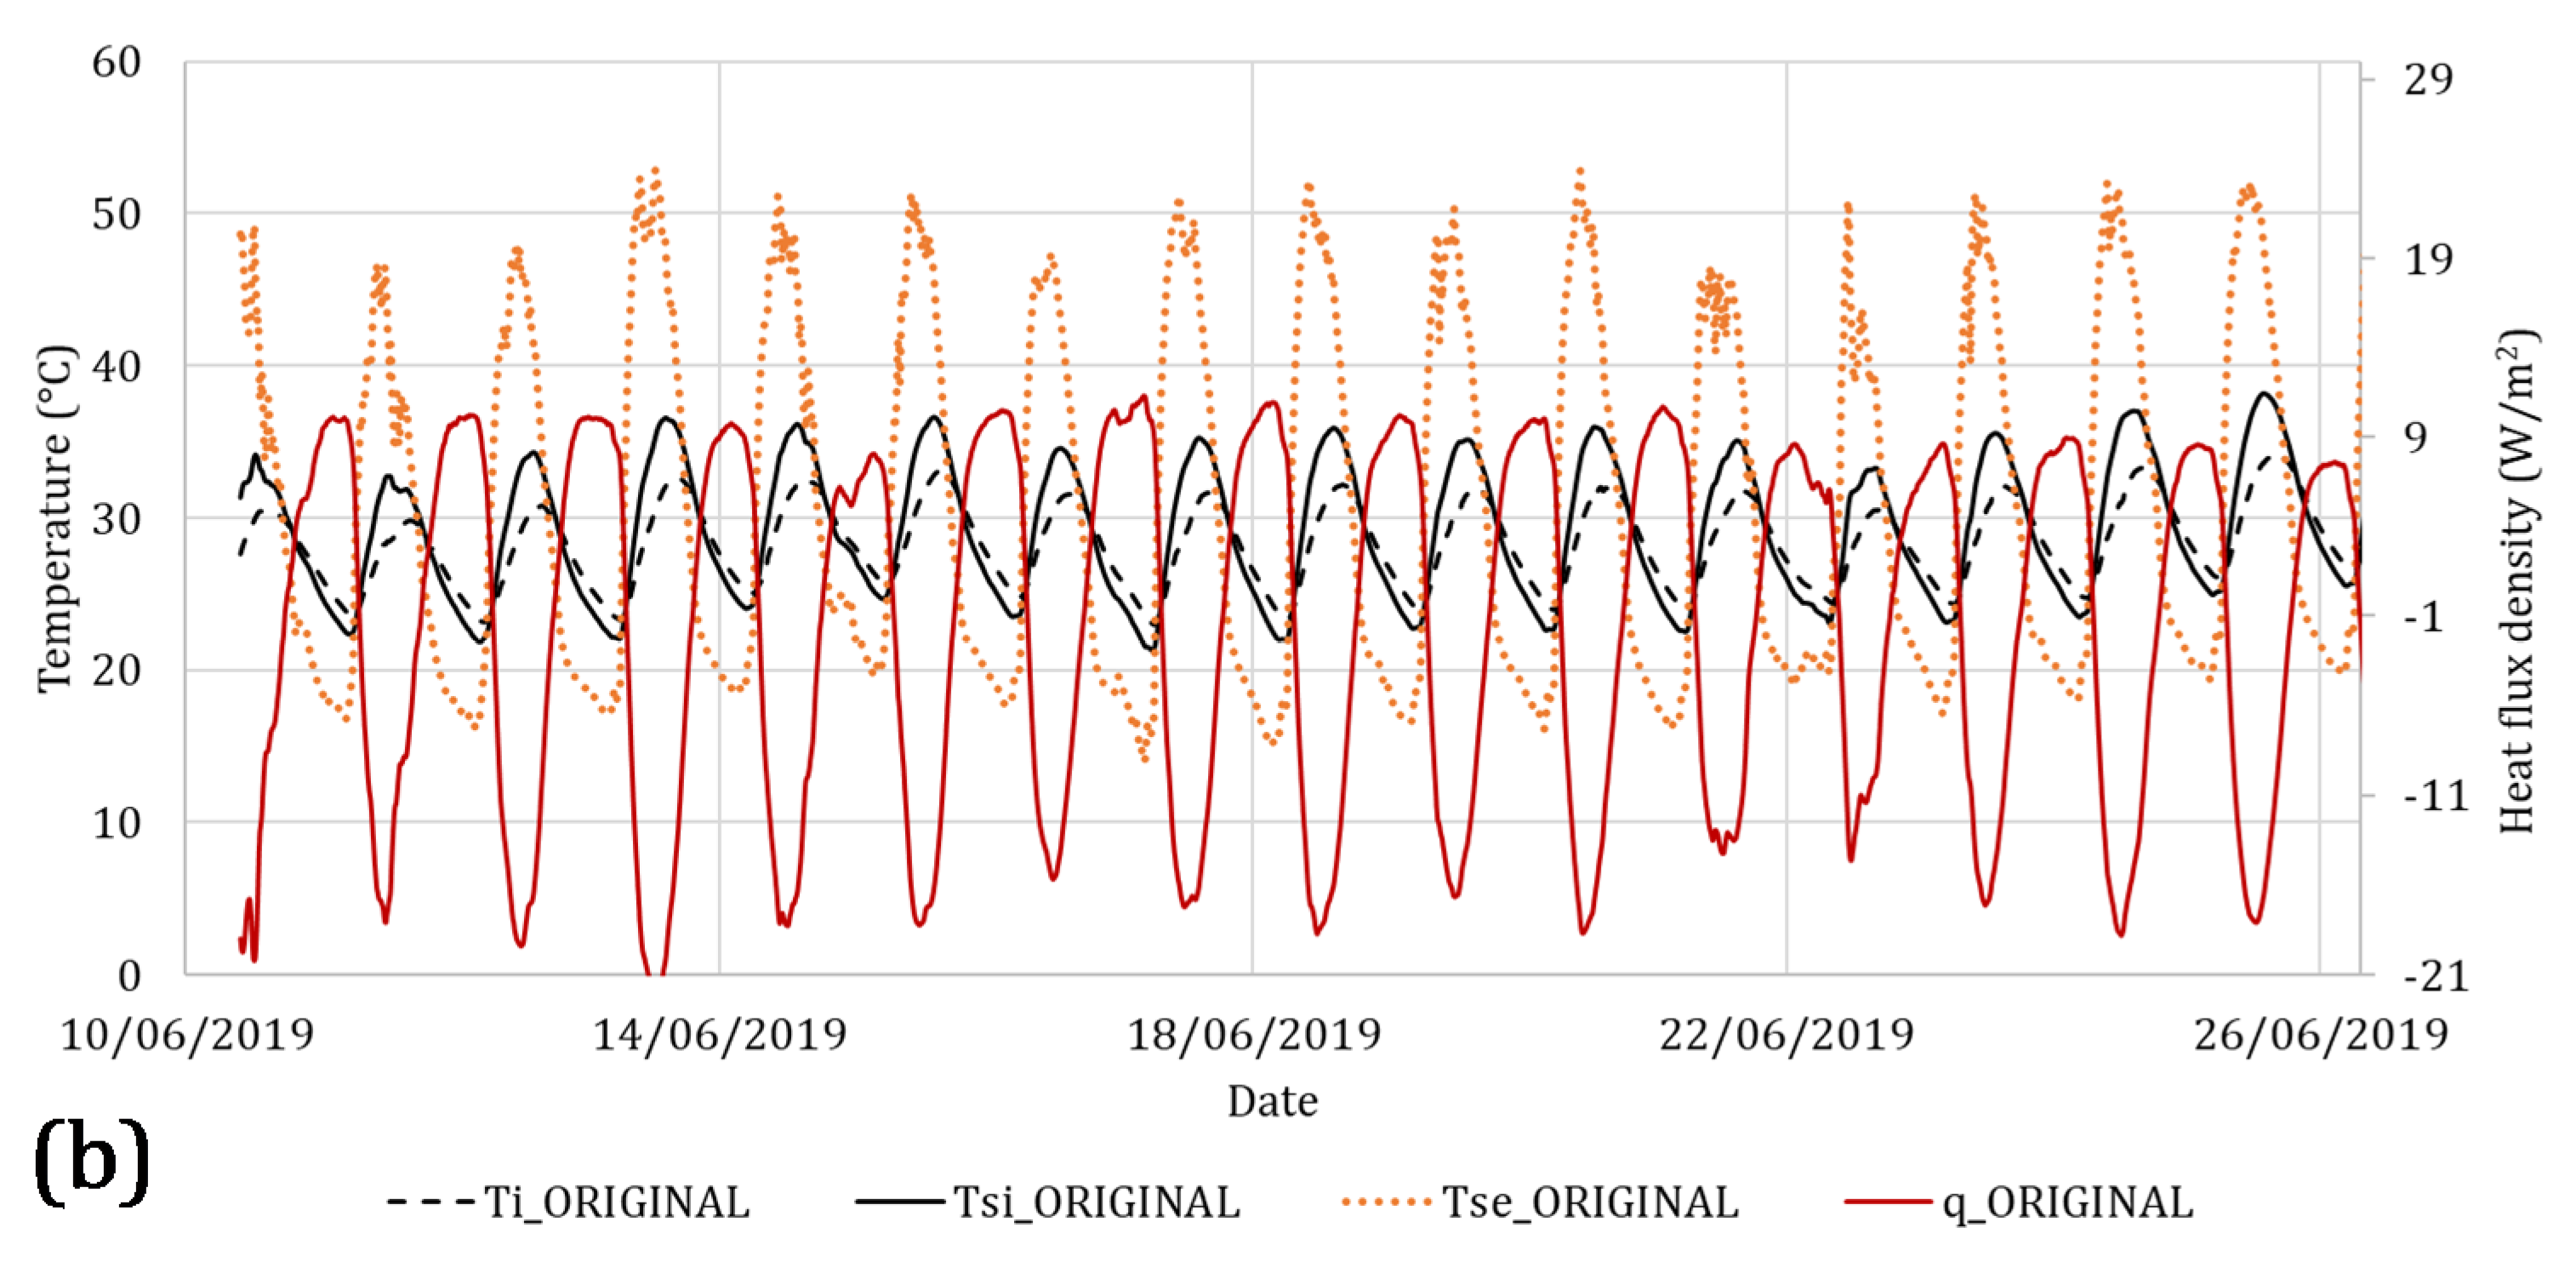Click the Tsi_ORIGINAL legend entry

click(x=1096, y=1202)
